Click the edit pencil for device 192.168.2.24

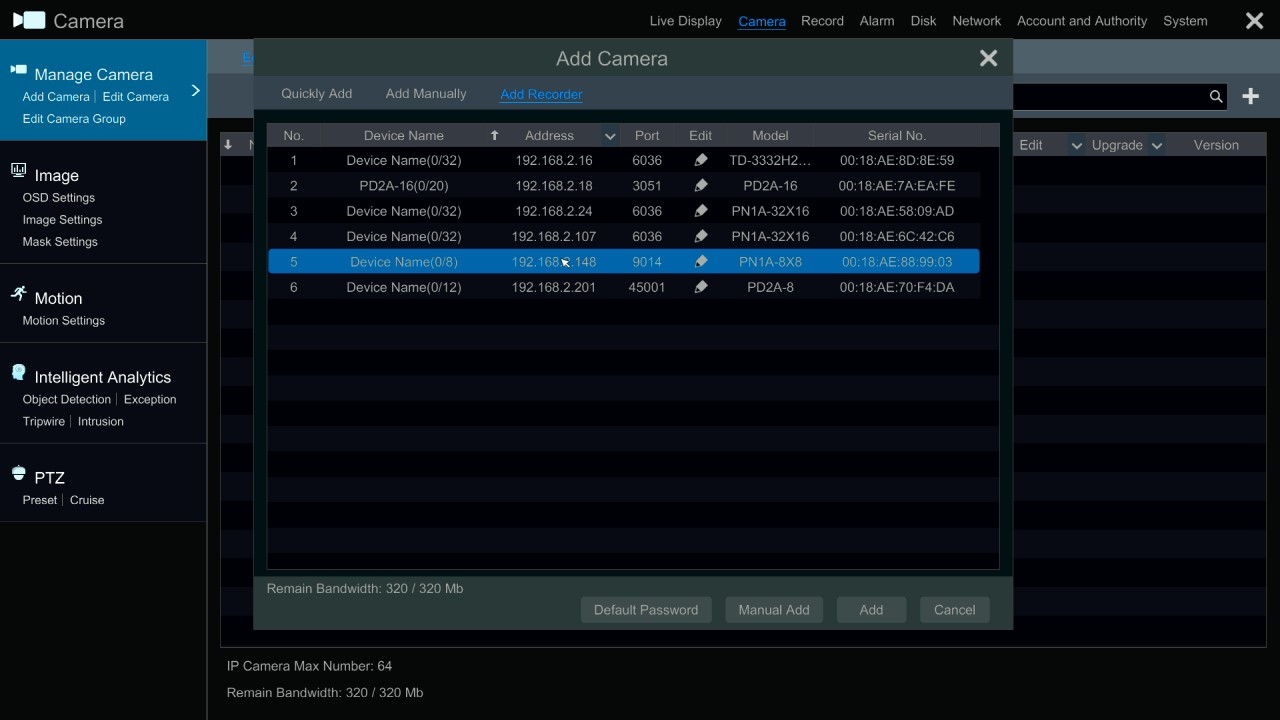[701, 211]
